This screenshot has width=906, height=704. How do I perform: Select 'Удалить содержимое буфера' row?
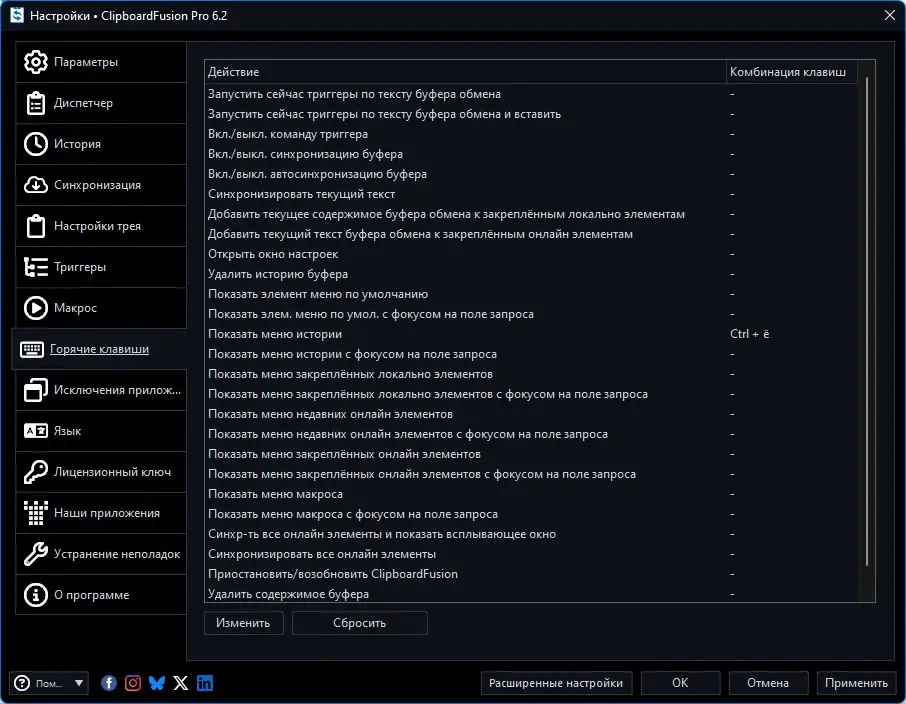click(532, 594)
